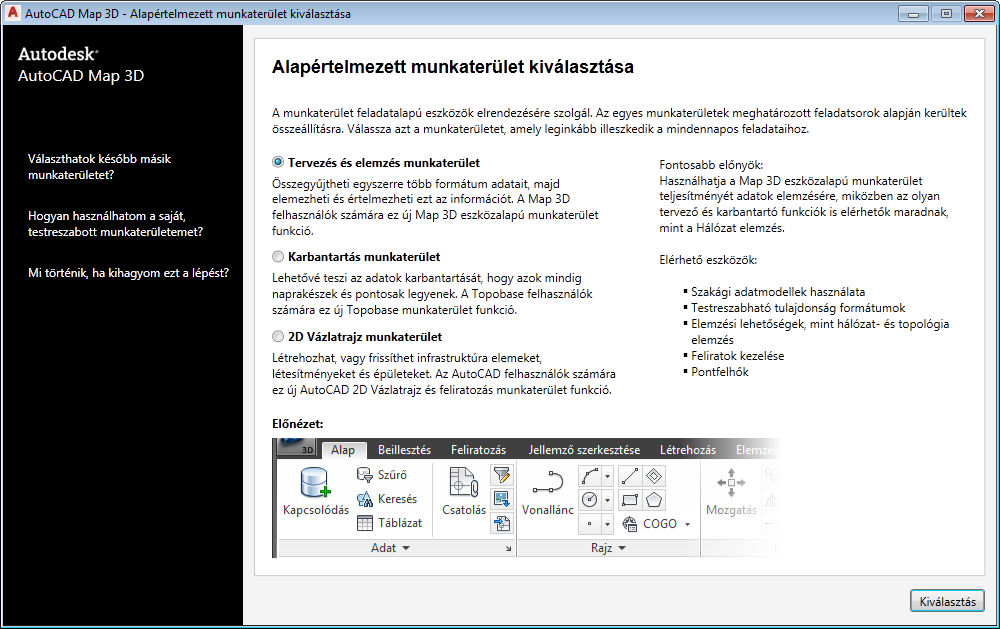Click the Csatolás attach drawing icon
The height and width of the screenshot is (629, 1000).
click(464, 482)
